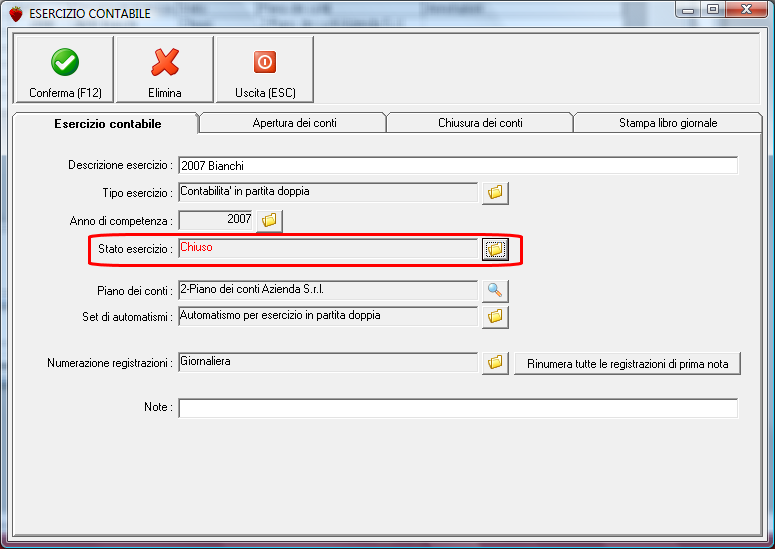This screenshot has width=775, height=549.
Task: Click magnifier icon to search Piano dei conti
Action: click(x=495, y=291)
